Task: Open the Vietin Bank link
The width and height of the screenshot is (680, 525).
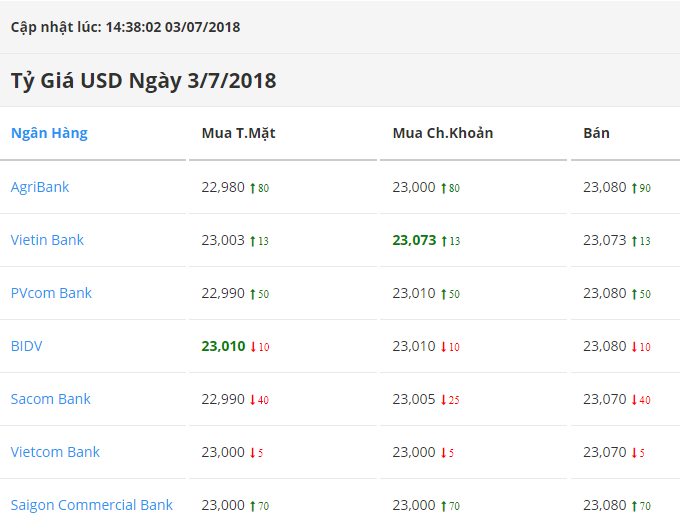Action: click(47, 240)
